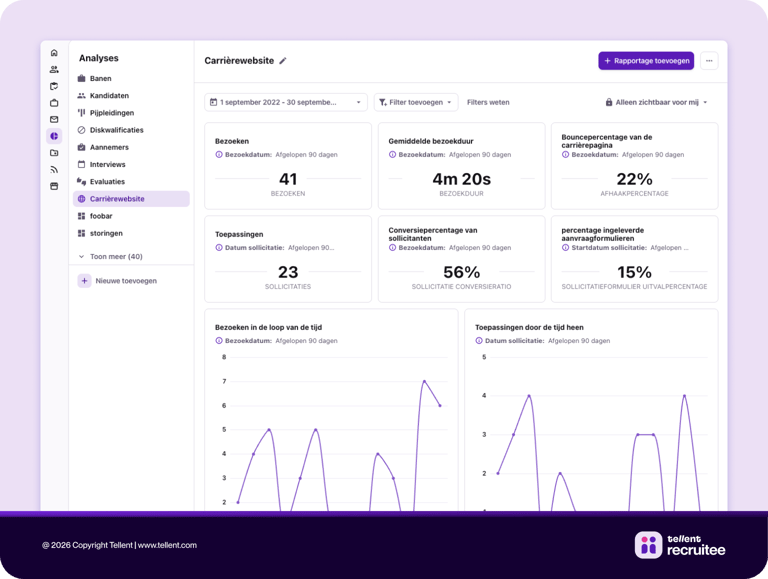Click info icon under Bezoeken card title

[219, 155]
